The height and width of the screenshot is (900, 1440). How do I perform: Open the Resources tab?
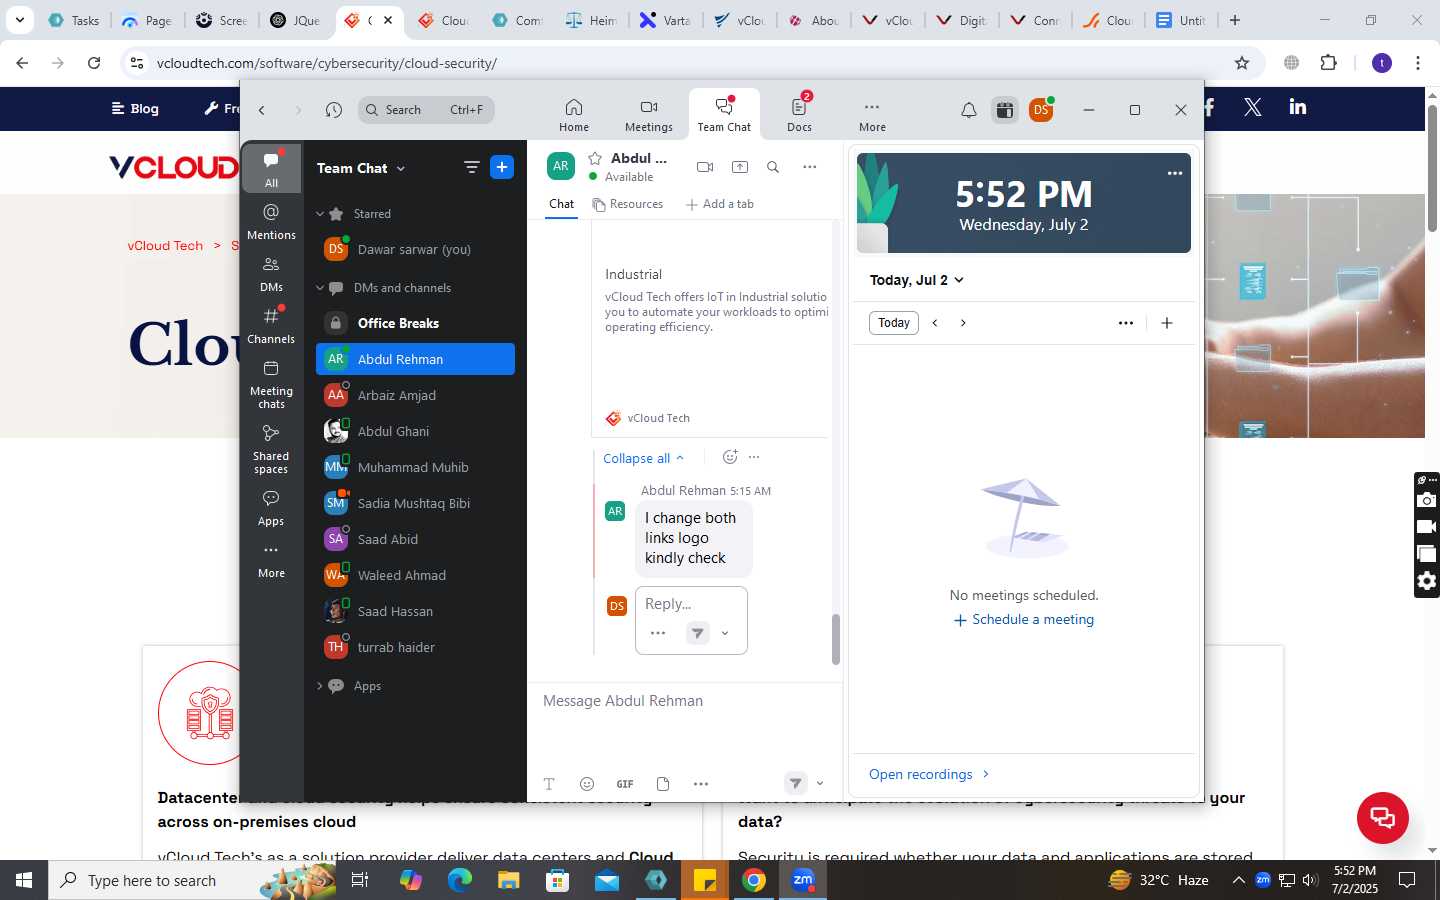(x=628, y=204)
